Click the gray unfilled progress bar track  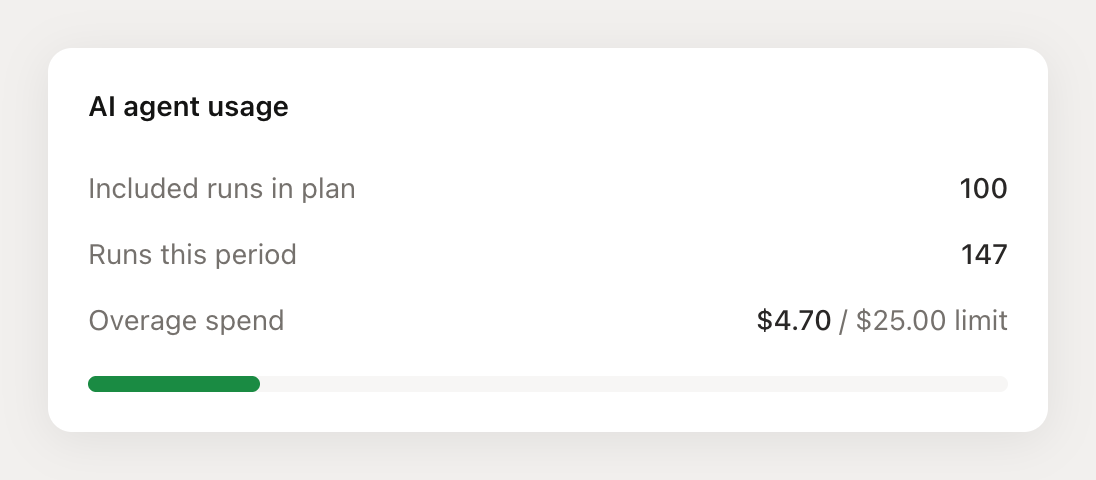click(x=630, y=384)
